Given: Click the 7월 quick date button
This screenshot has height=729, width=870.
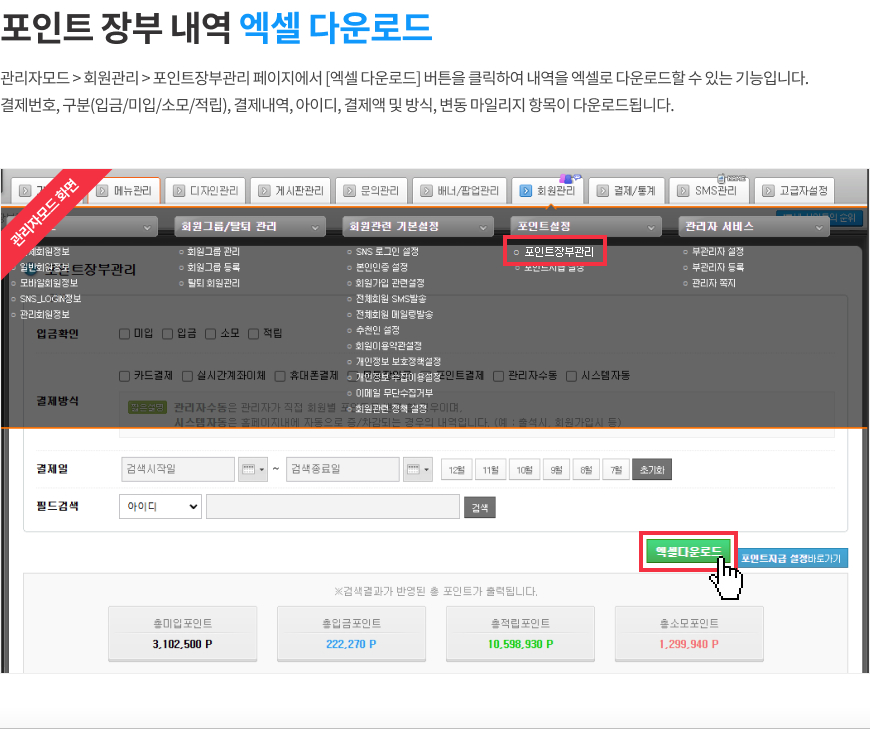Looking at the screenshot, I should (x=616, y=470).
